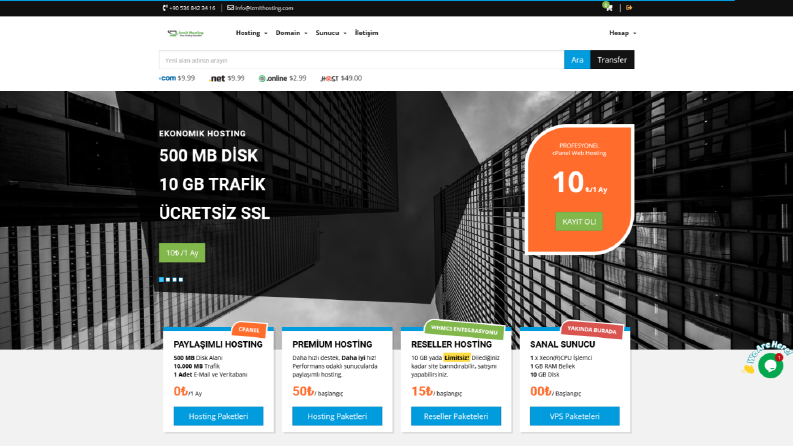
Task: Click the email envelope icon in top bar
Action: point(230,8)
